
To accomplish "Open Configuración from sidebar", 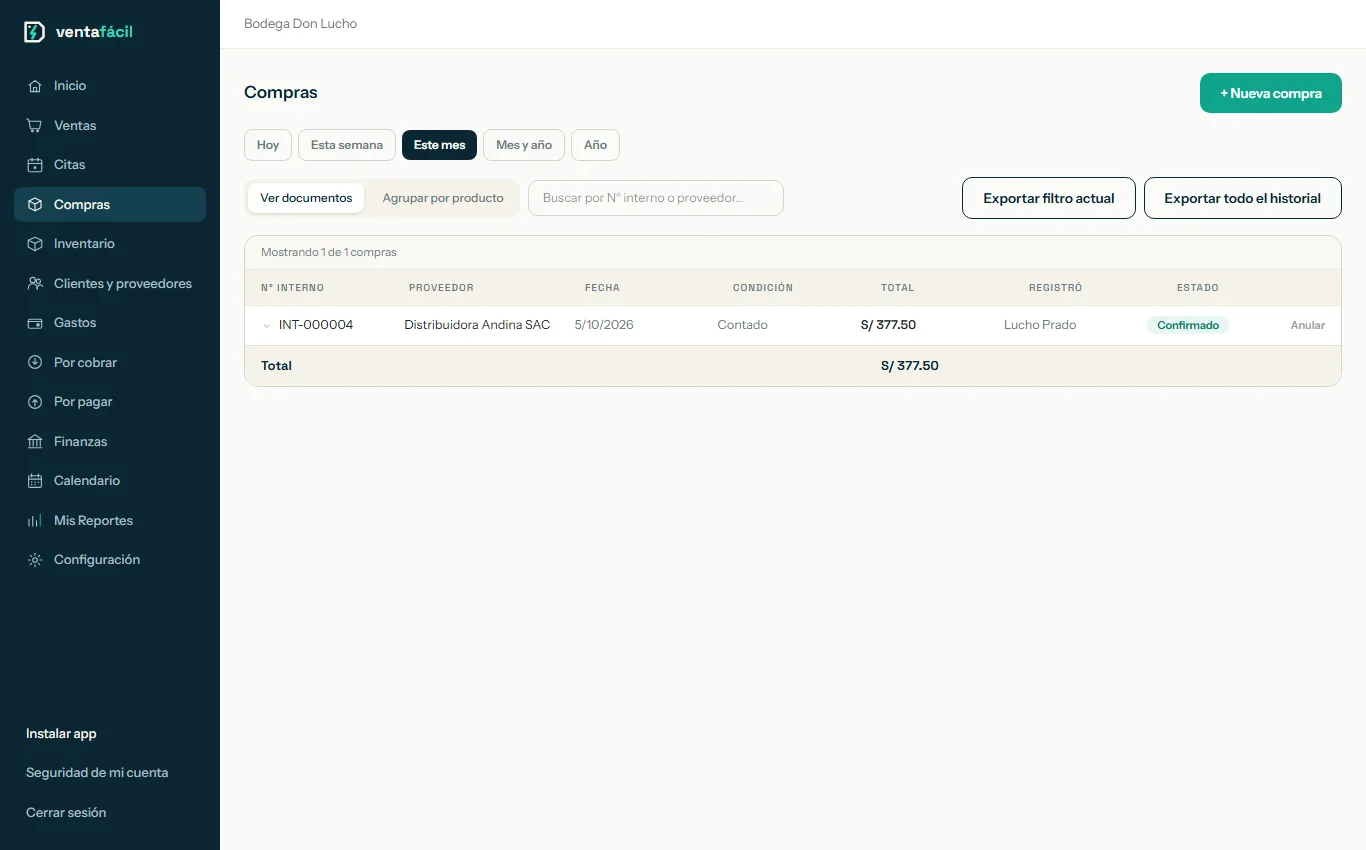I will [x=110, y=560].
